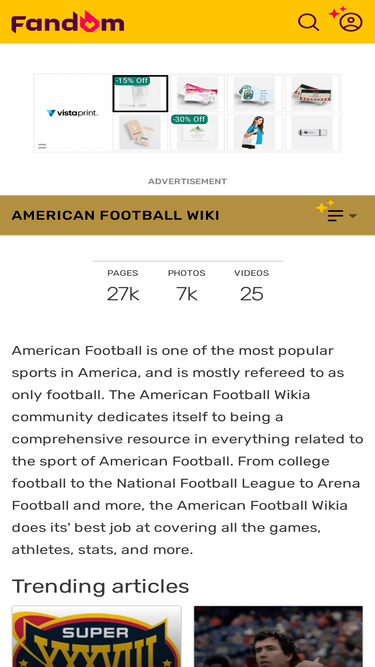The height and width of the screenshot is (667, 375).
Task: Open the pink business cards ad thumbnail
Action: pos(197,94)
